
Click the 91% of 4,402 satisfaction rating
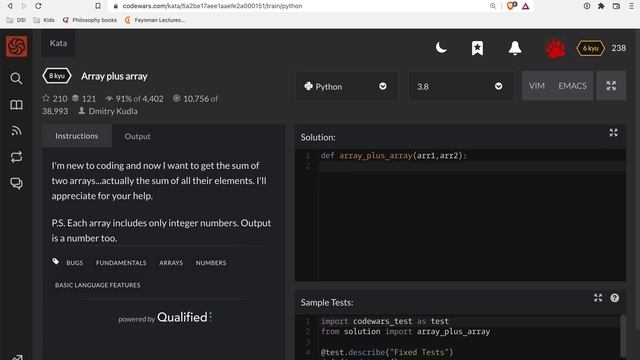(134, 98)
